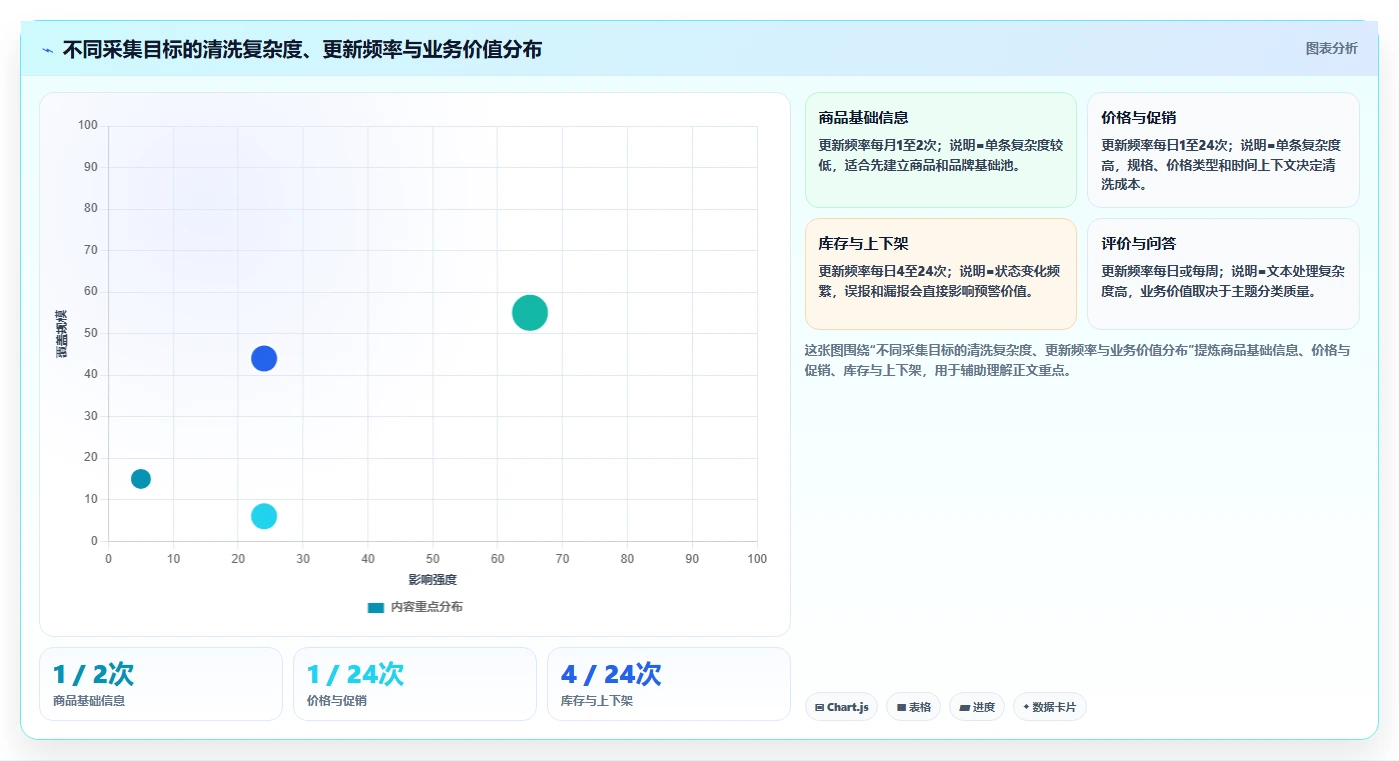Click the chart title text in the header
This screenshot has height=761, width=1399.
coord(302,49)
